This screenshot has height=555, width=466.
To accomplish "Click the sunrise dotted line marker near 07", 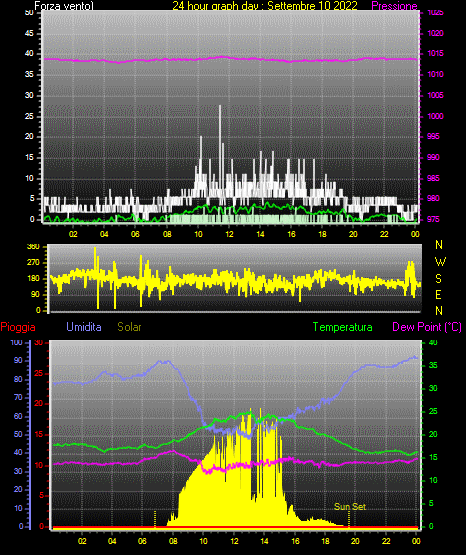I will click(x=155, y=519).
